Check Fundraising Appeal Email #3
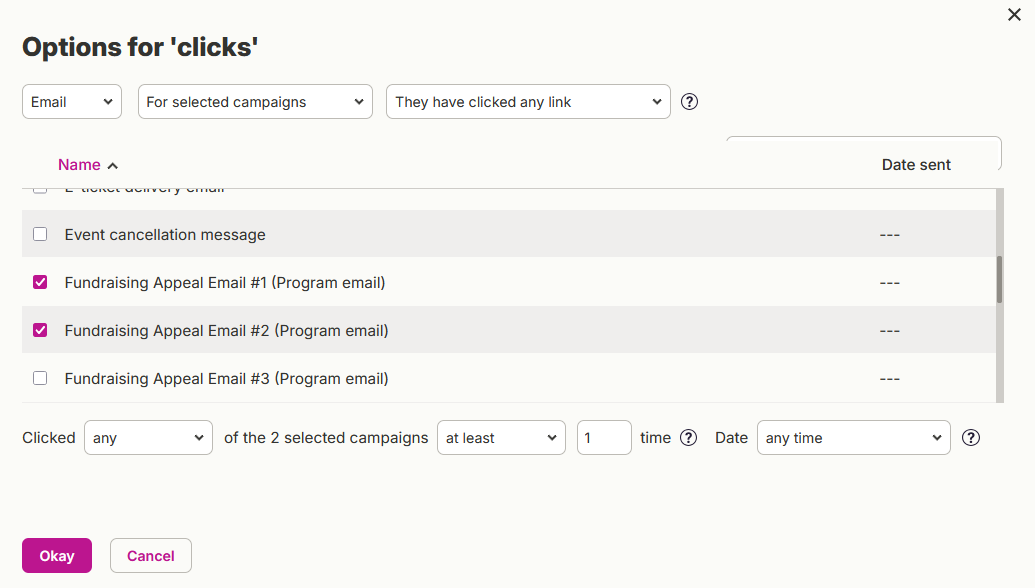 click(40, 378)
